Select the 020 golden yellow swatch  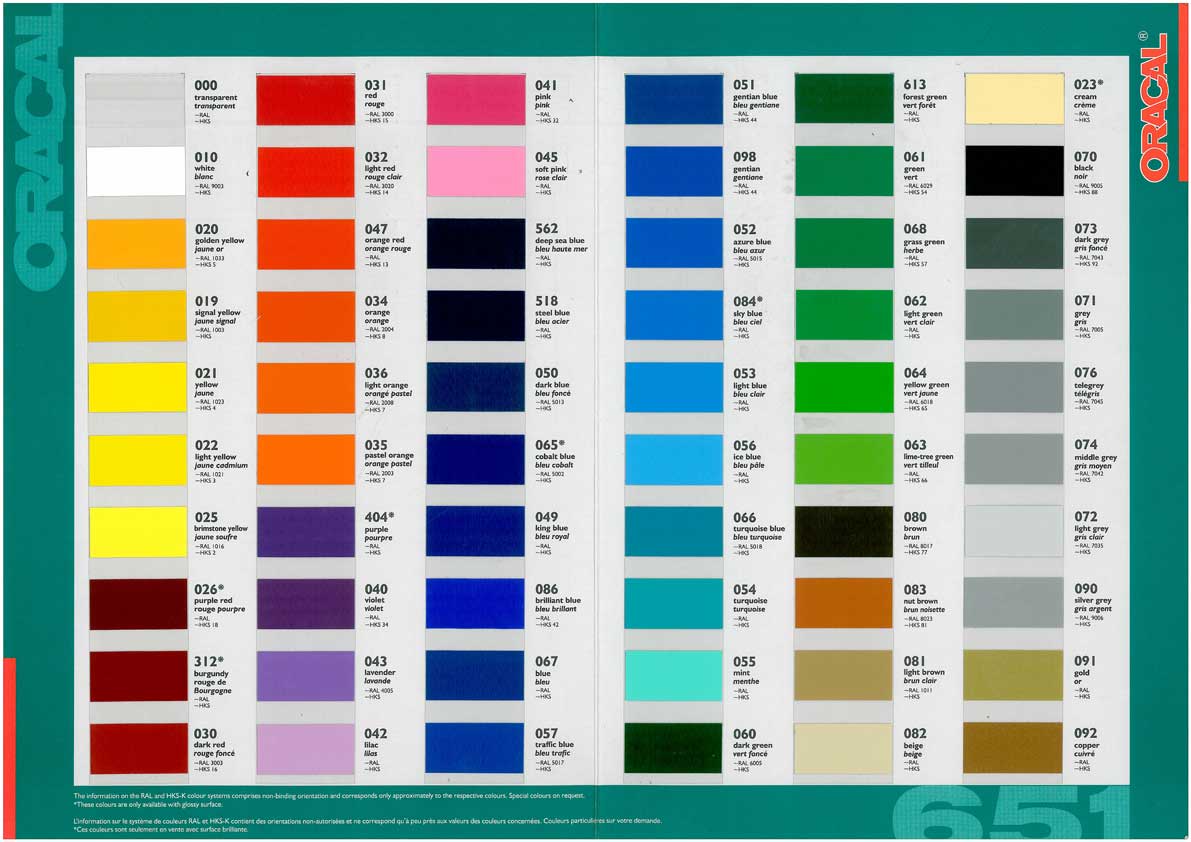tap(137, 244)
